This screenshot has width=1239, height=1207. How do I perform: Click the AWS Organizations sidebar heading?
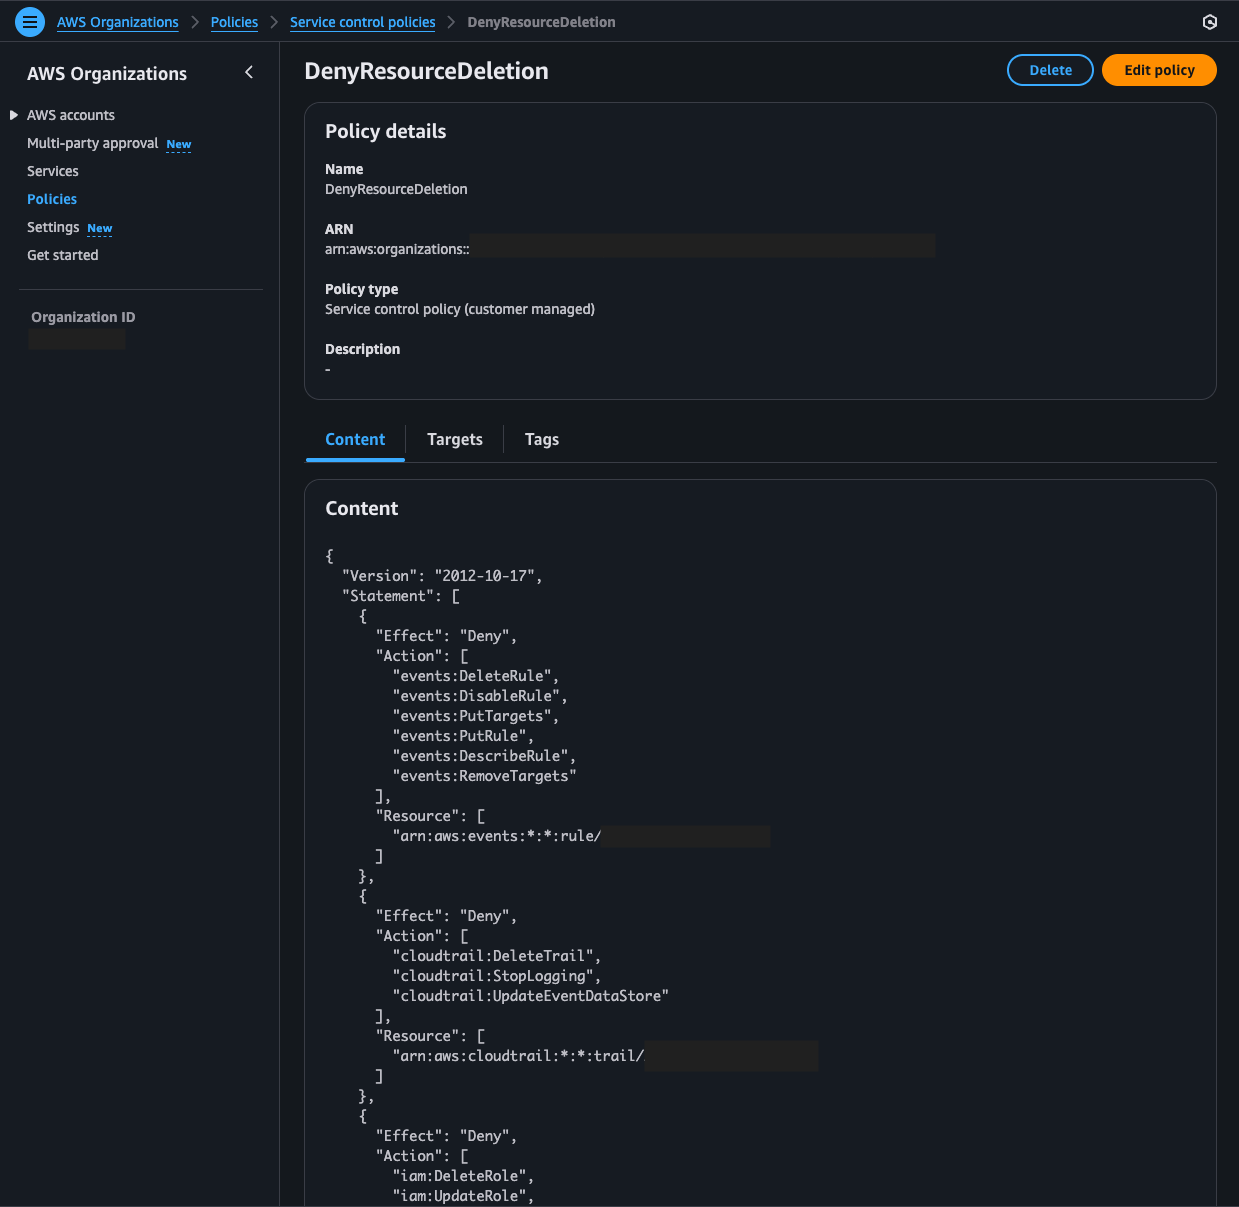107,73
